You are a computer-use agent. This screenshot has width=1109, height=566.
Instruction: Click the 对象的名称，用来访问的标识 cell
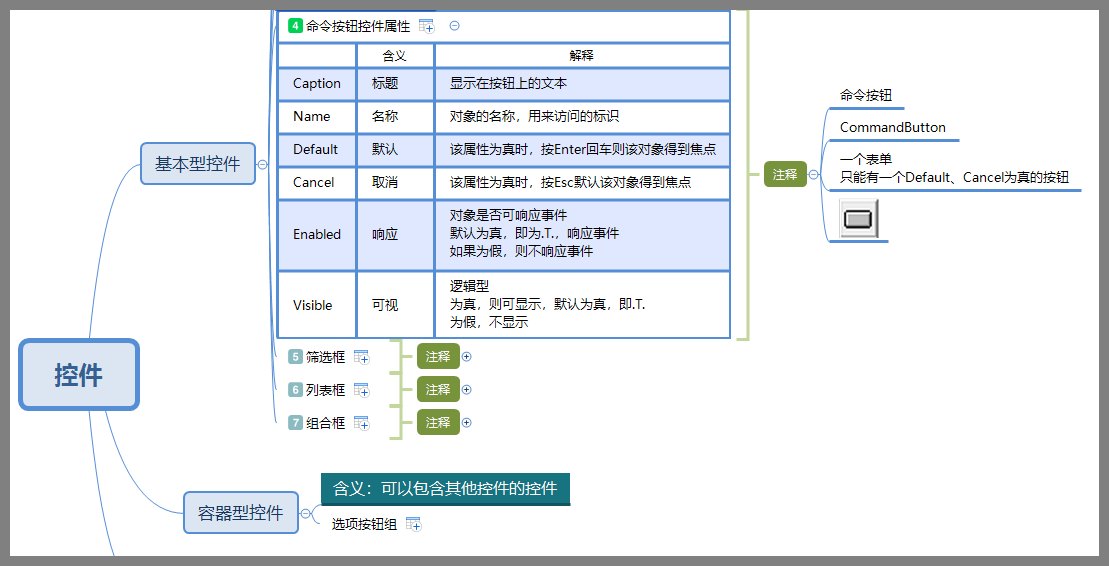[582, 117]
